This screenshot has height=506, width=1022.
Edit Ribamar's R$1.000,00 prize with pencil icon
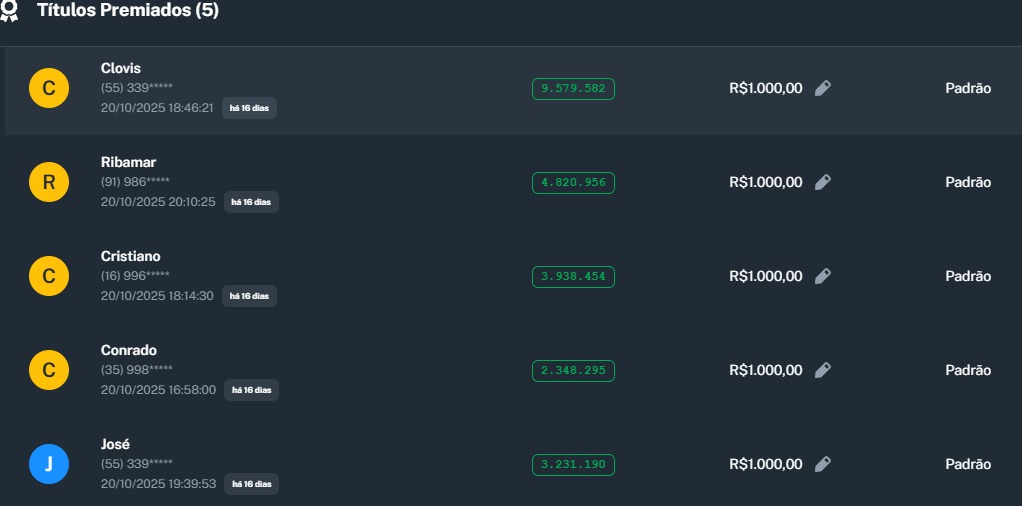tap(822, 182)
